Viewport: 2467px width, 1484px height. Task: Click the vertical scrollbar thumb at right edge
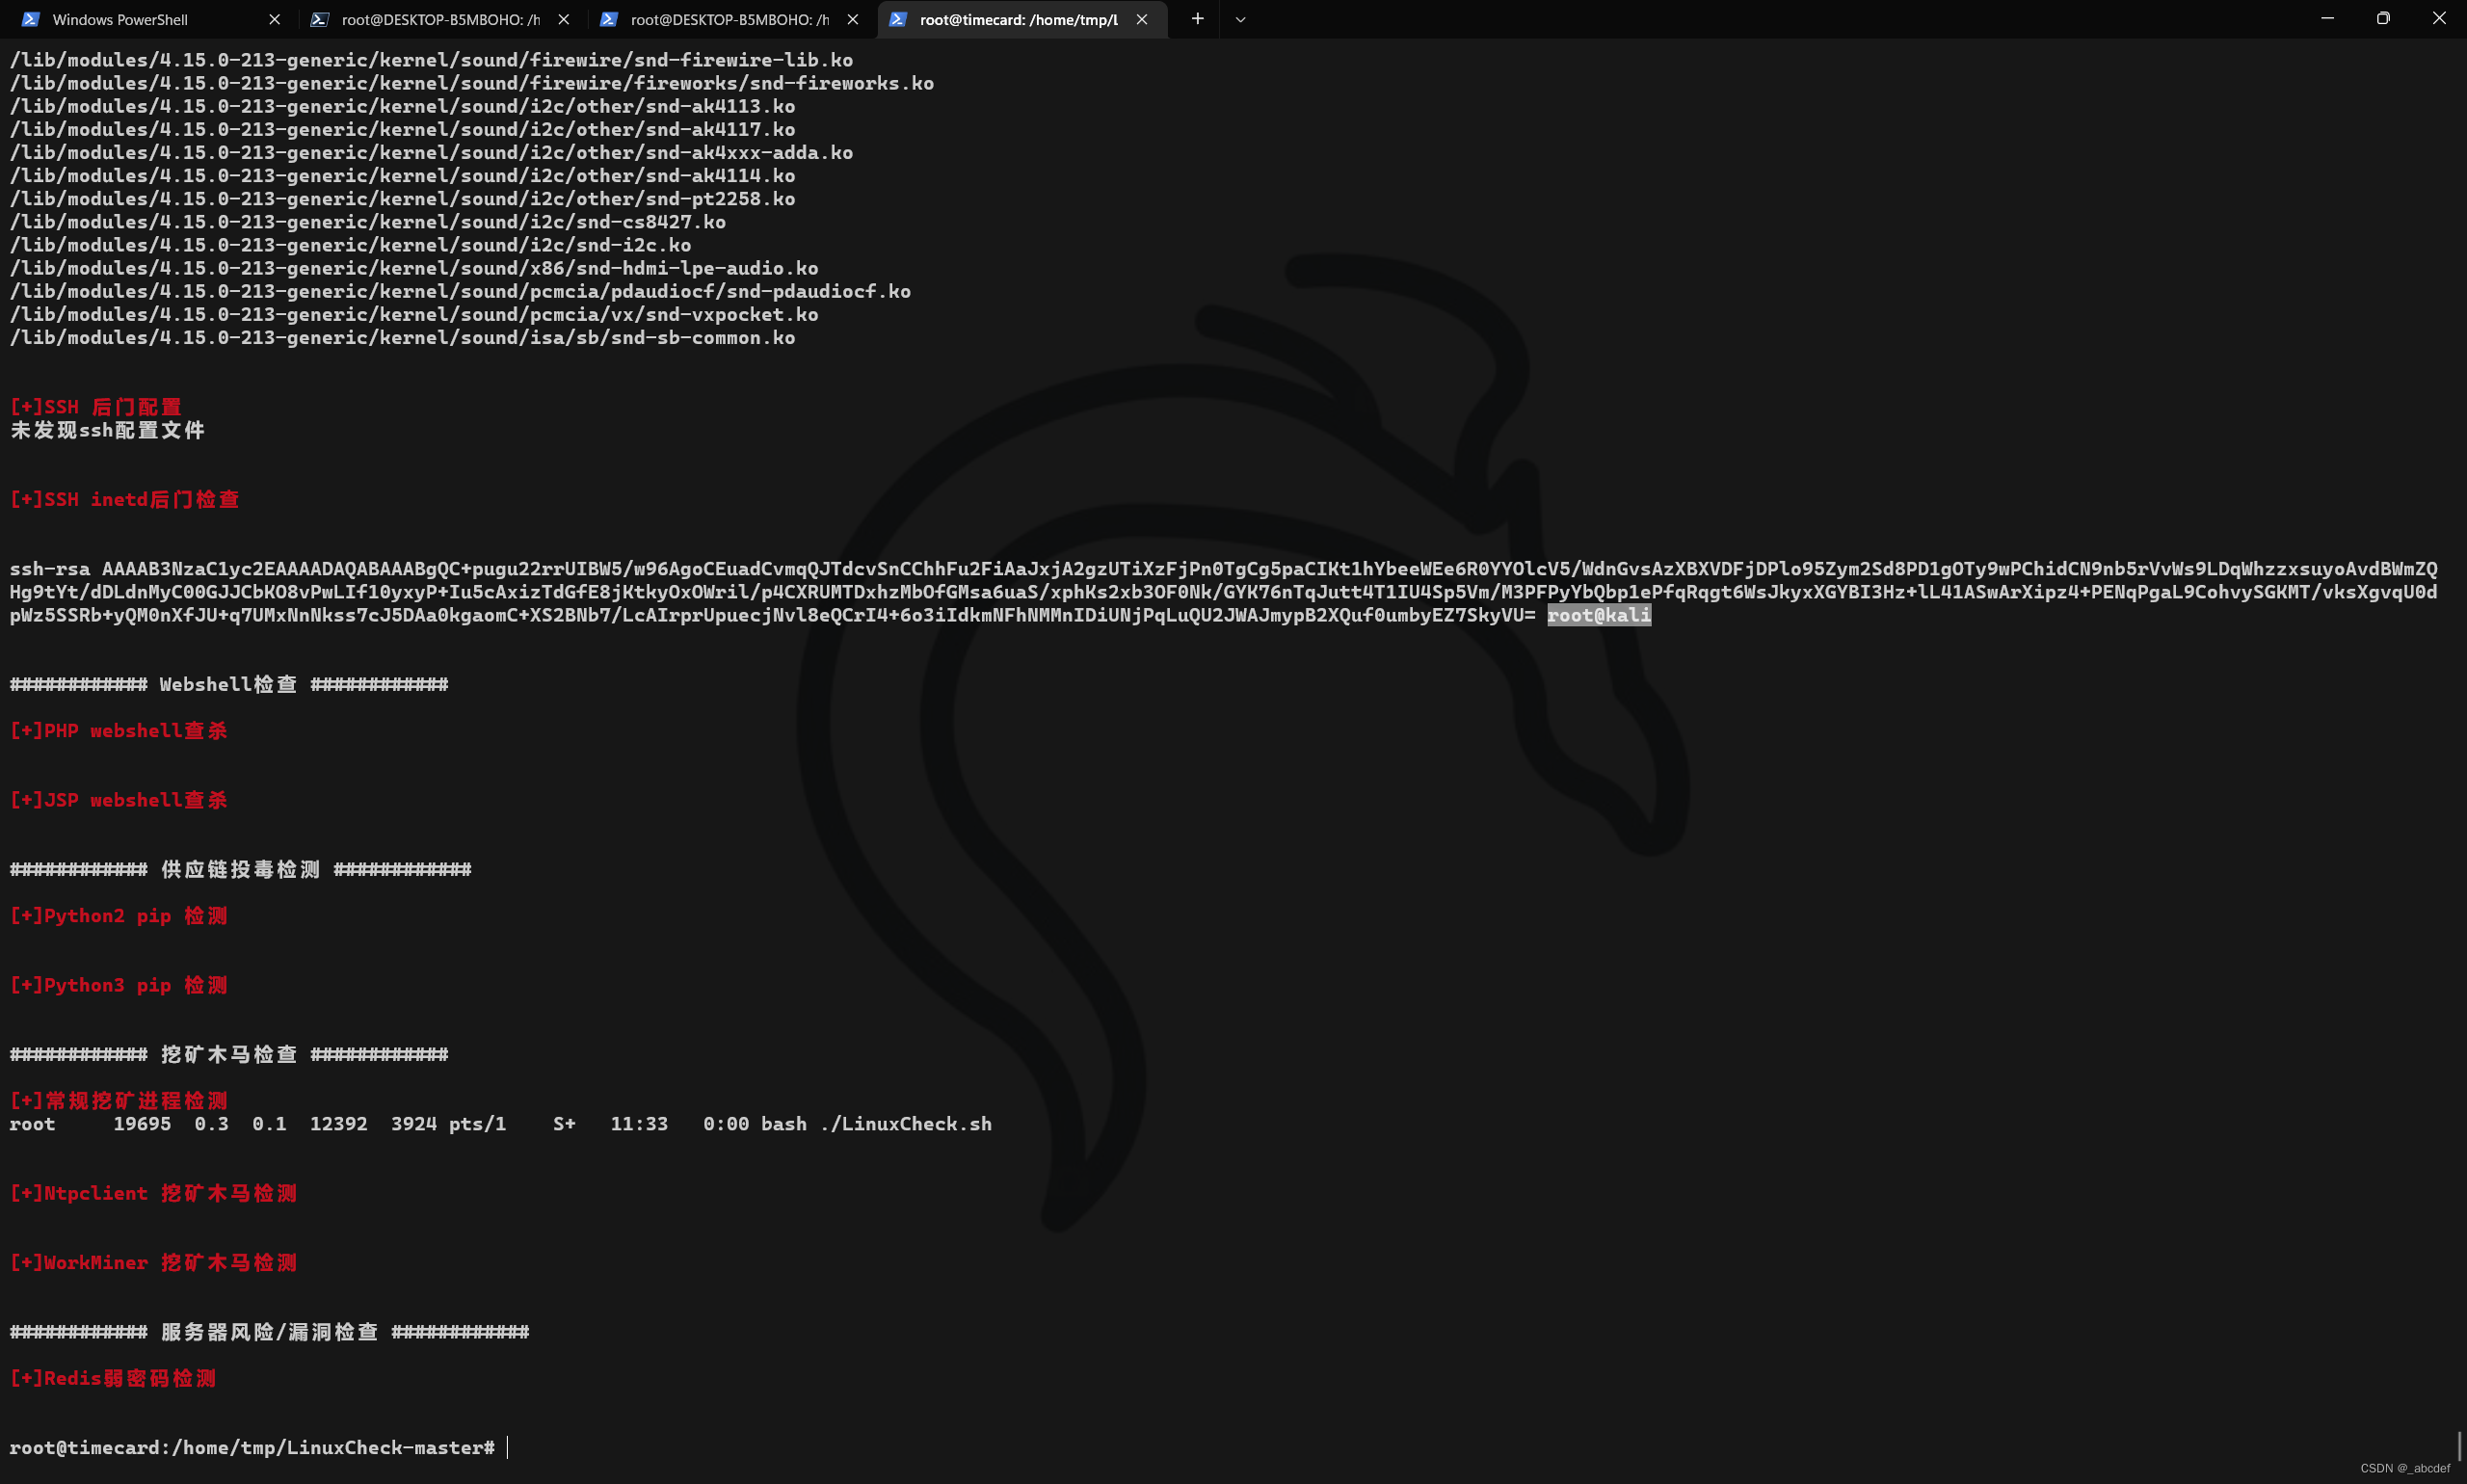click(x=2459, y=1446)
